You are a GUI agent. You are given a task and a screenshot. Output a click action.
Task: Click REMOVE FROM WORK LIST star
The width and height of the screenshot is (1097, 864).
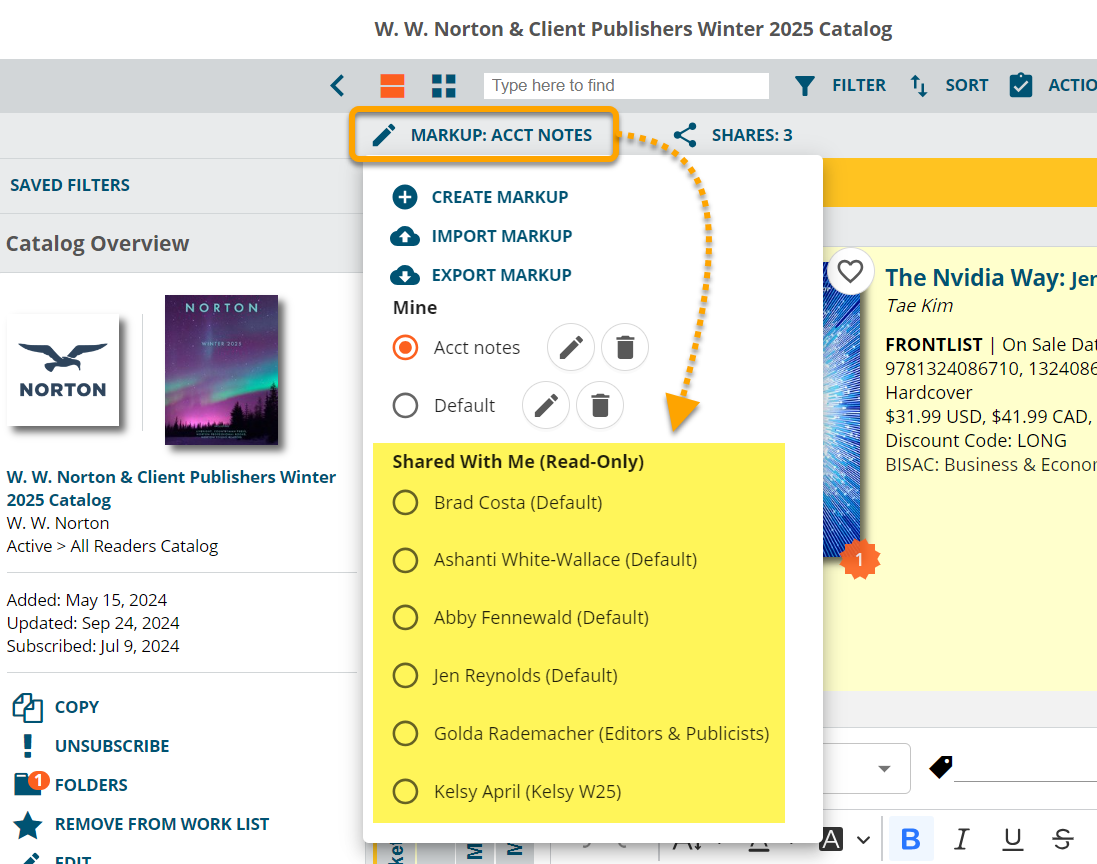tap(141, 824)
